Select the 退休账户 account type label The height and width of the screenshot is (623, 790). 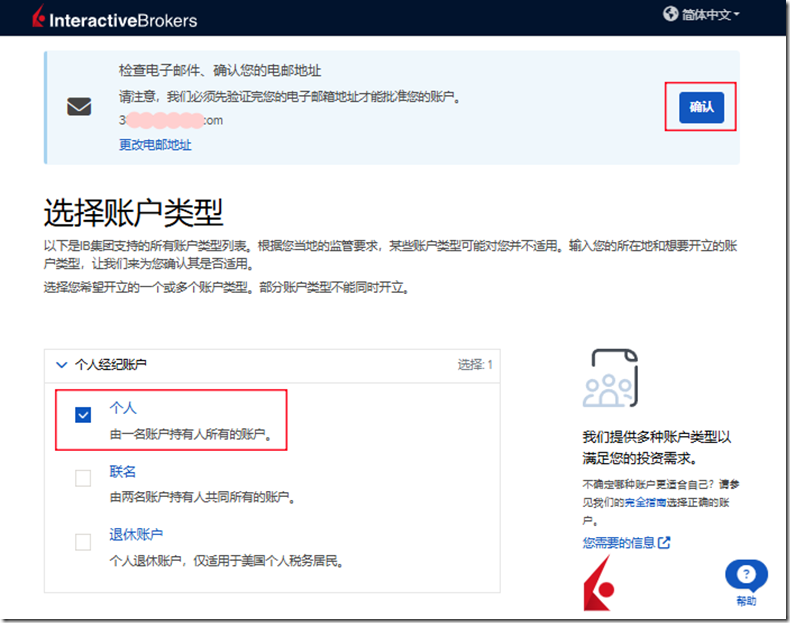pyautogui.click(x=136, y=535)
